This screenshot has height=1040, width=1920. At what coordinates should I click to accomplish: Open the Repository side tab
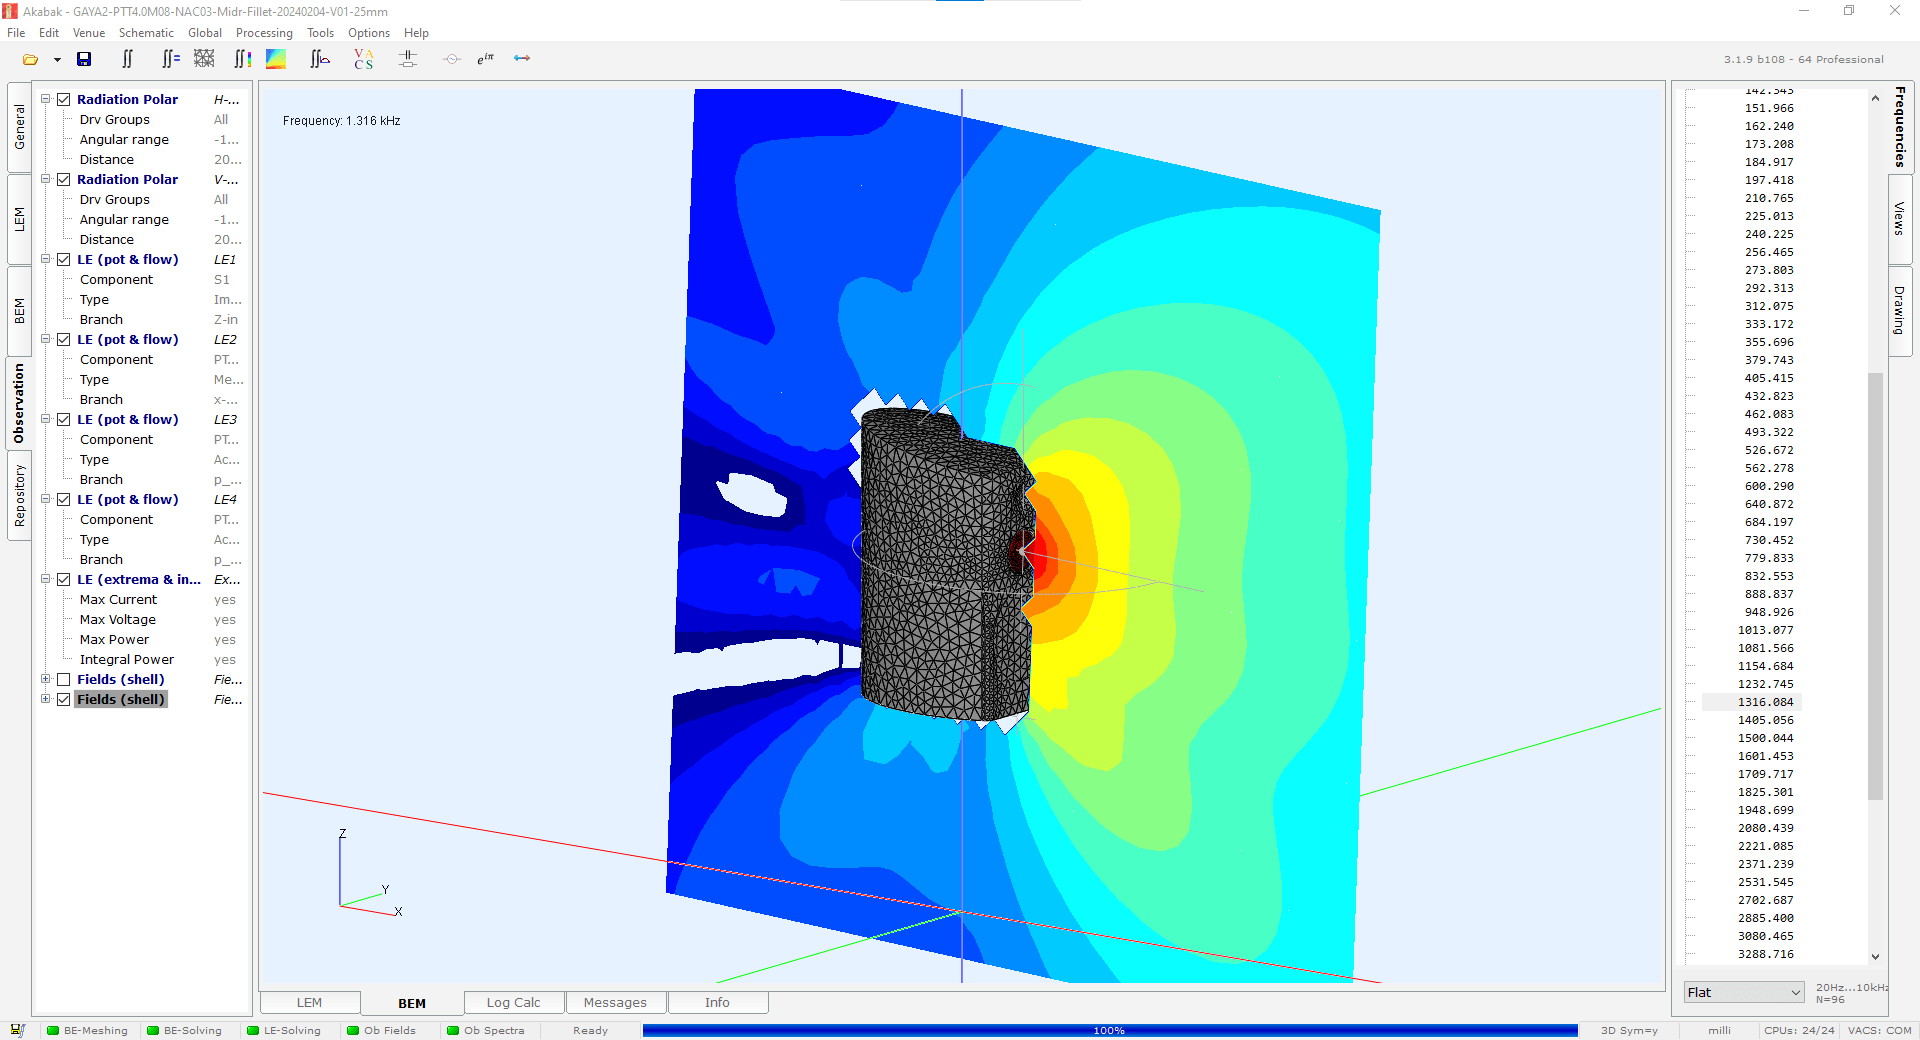point(19,495)
